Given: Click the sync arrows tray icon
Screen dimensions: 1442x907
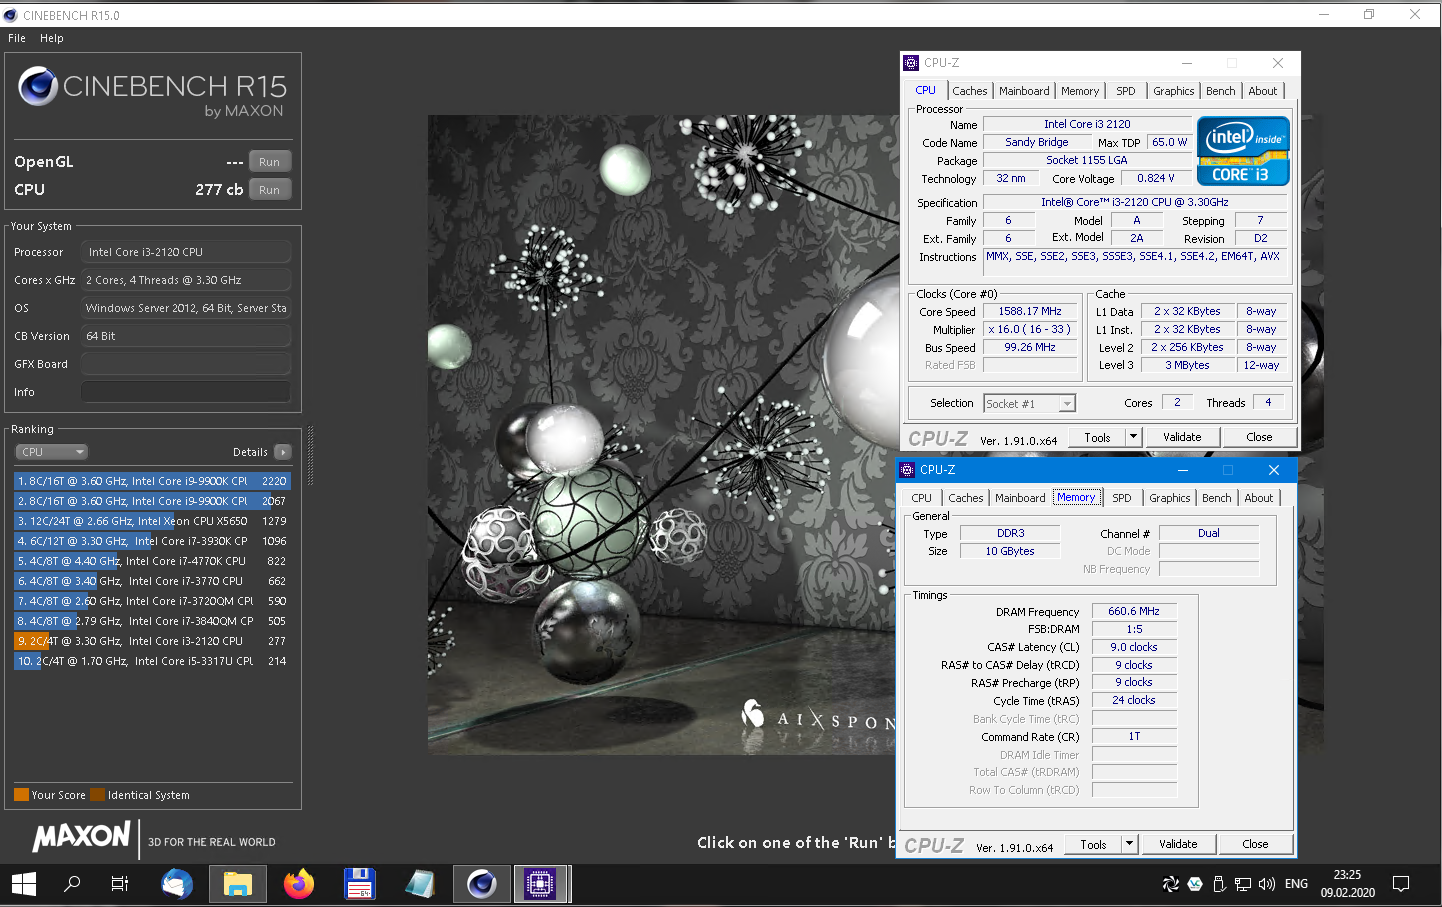Looking at the screenshot, I should point(1170,884).
